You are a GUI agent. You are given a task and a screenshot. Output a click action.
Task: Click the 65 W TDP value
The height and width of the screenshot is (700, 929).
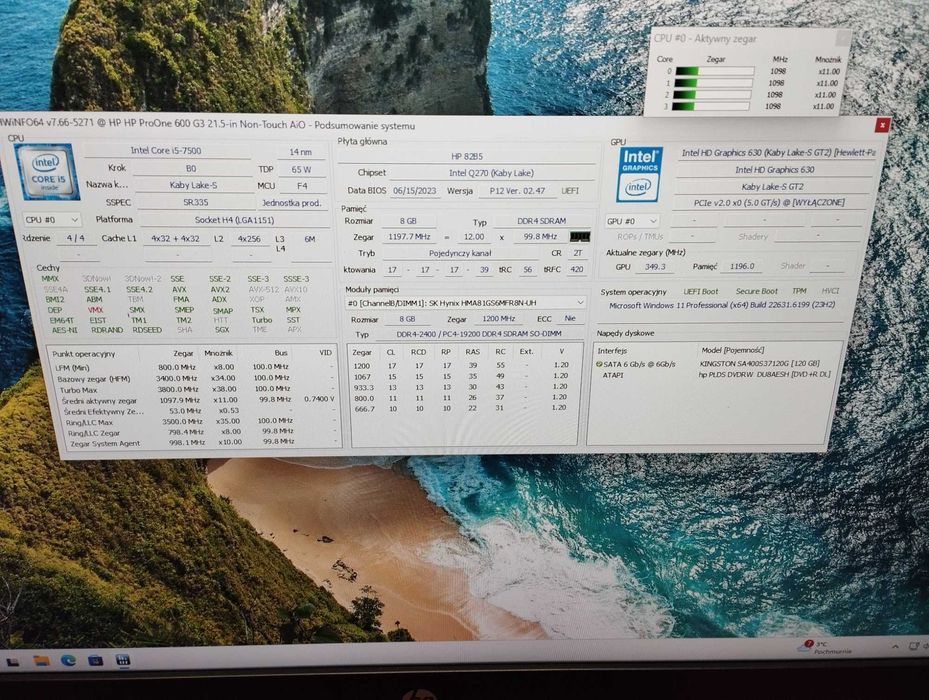pyautogui.click(x=302, y=170)
